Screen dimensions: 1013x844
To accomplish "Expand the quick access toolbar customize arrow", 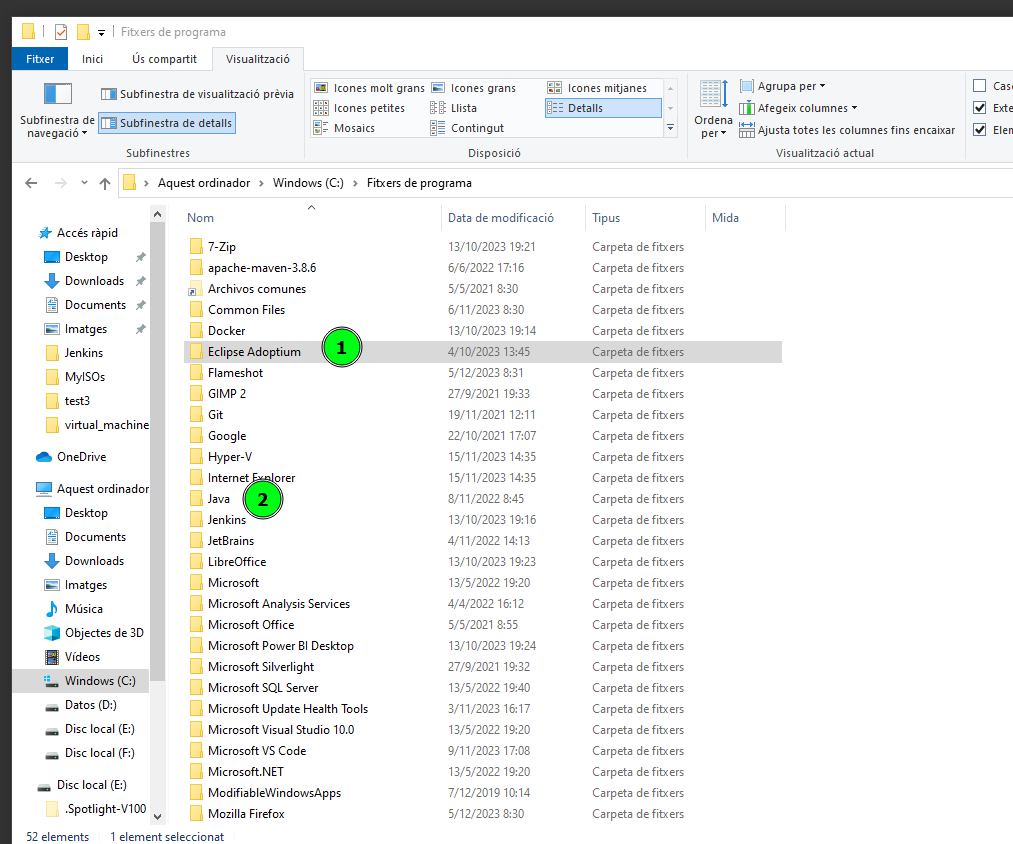I will (x=101, y=32).
